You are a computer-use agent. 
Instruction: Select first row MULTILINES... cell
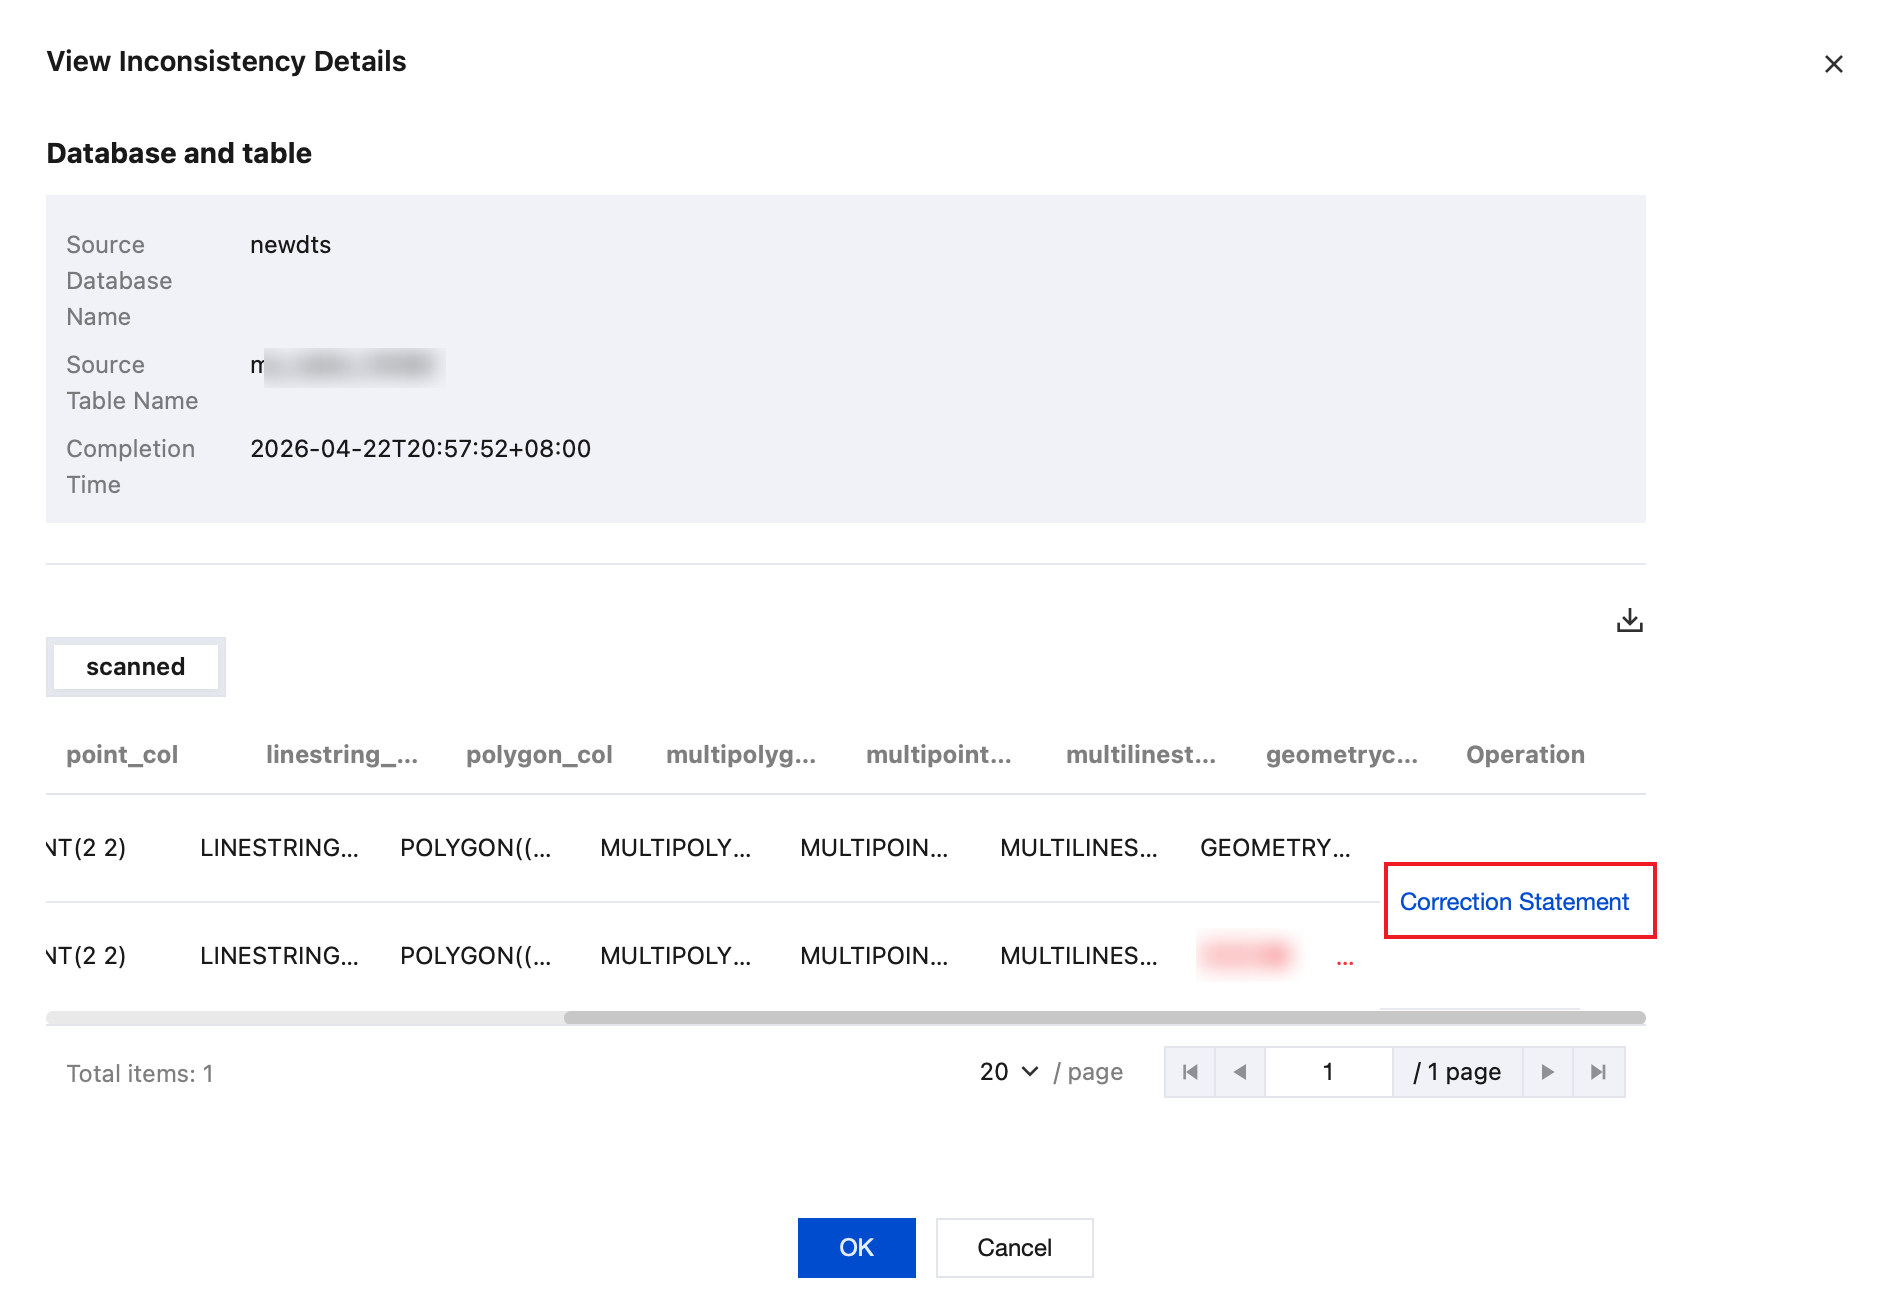1078,848
